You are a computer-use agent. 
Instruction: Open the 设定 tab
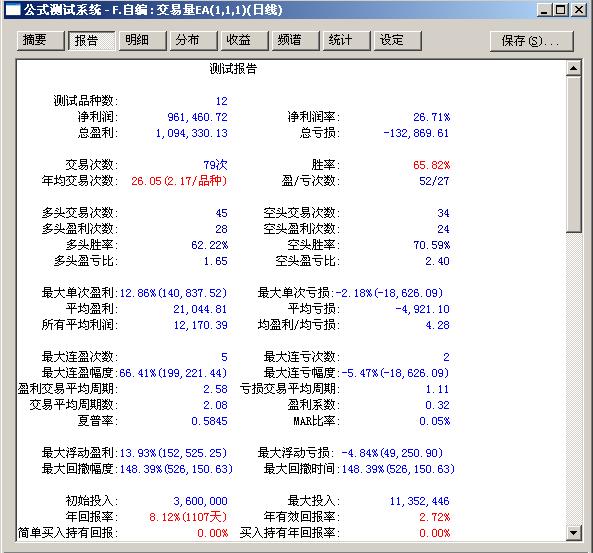pos(397,40)
